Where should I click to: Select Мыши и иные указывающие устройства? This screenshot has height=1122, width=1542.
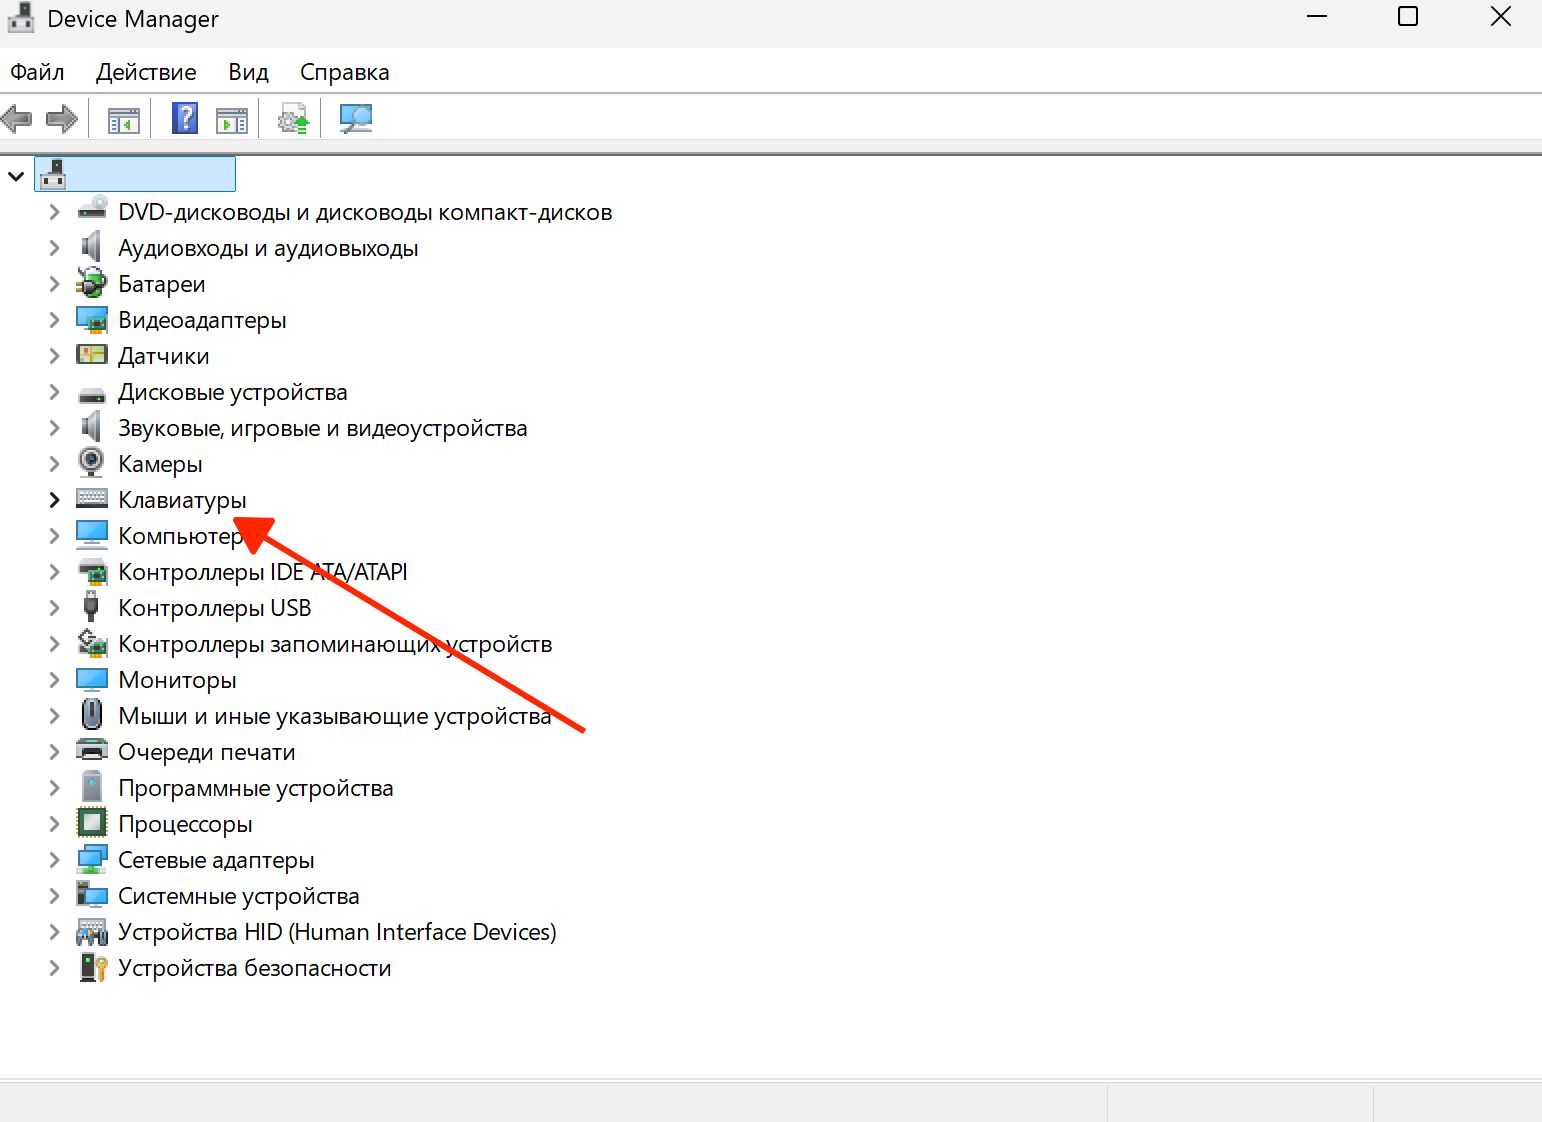click(334, 716)
